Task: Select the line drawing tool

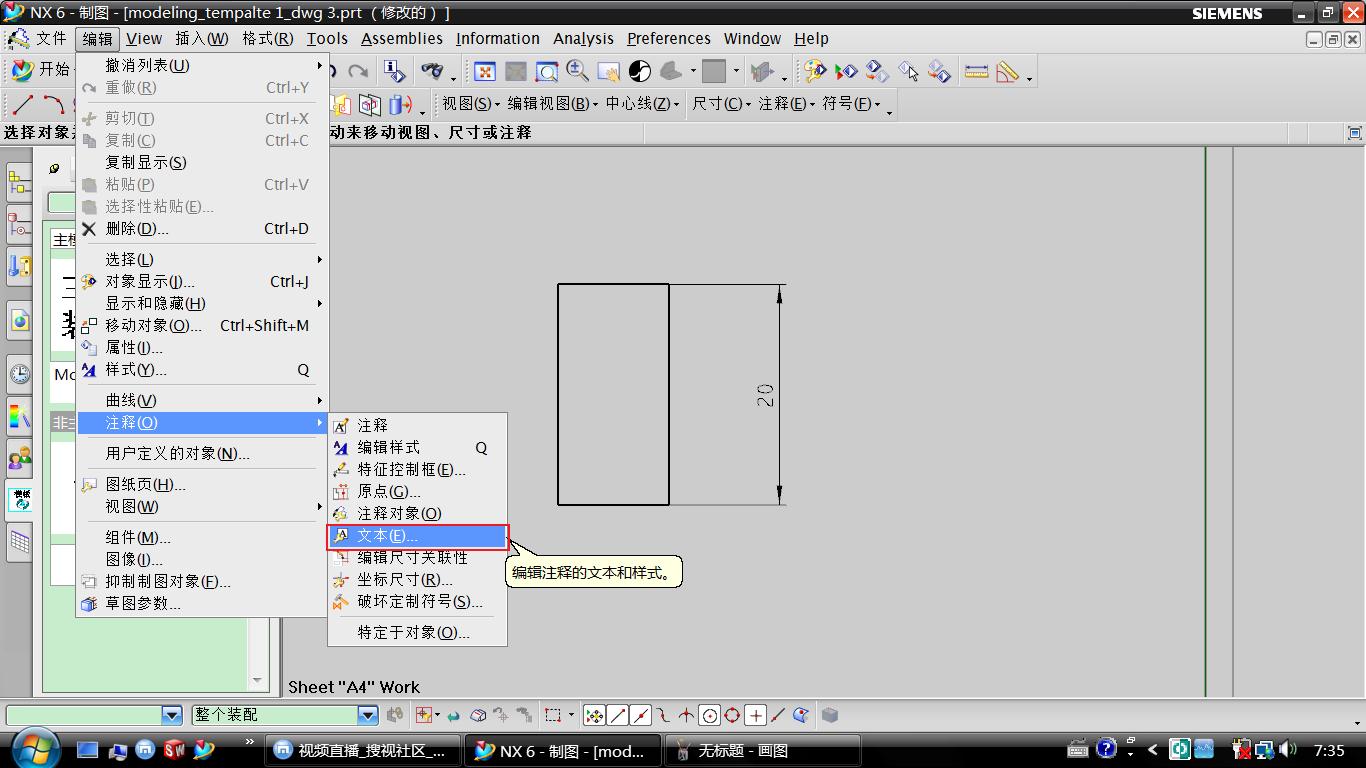Action: pyautogui.click(x=22, y=104)
